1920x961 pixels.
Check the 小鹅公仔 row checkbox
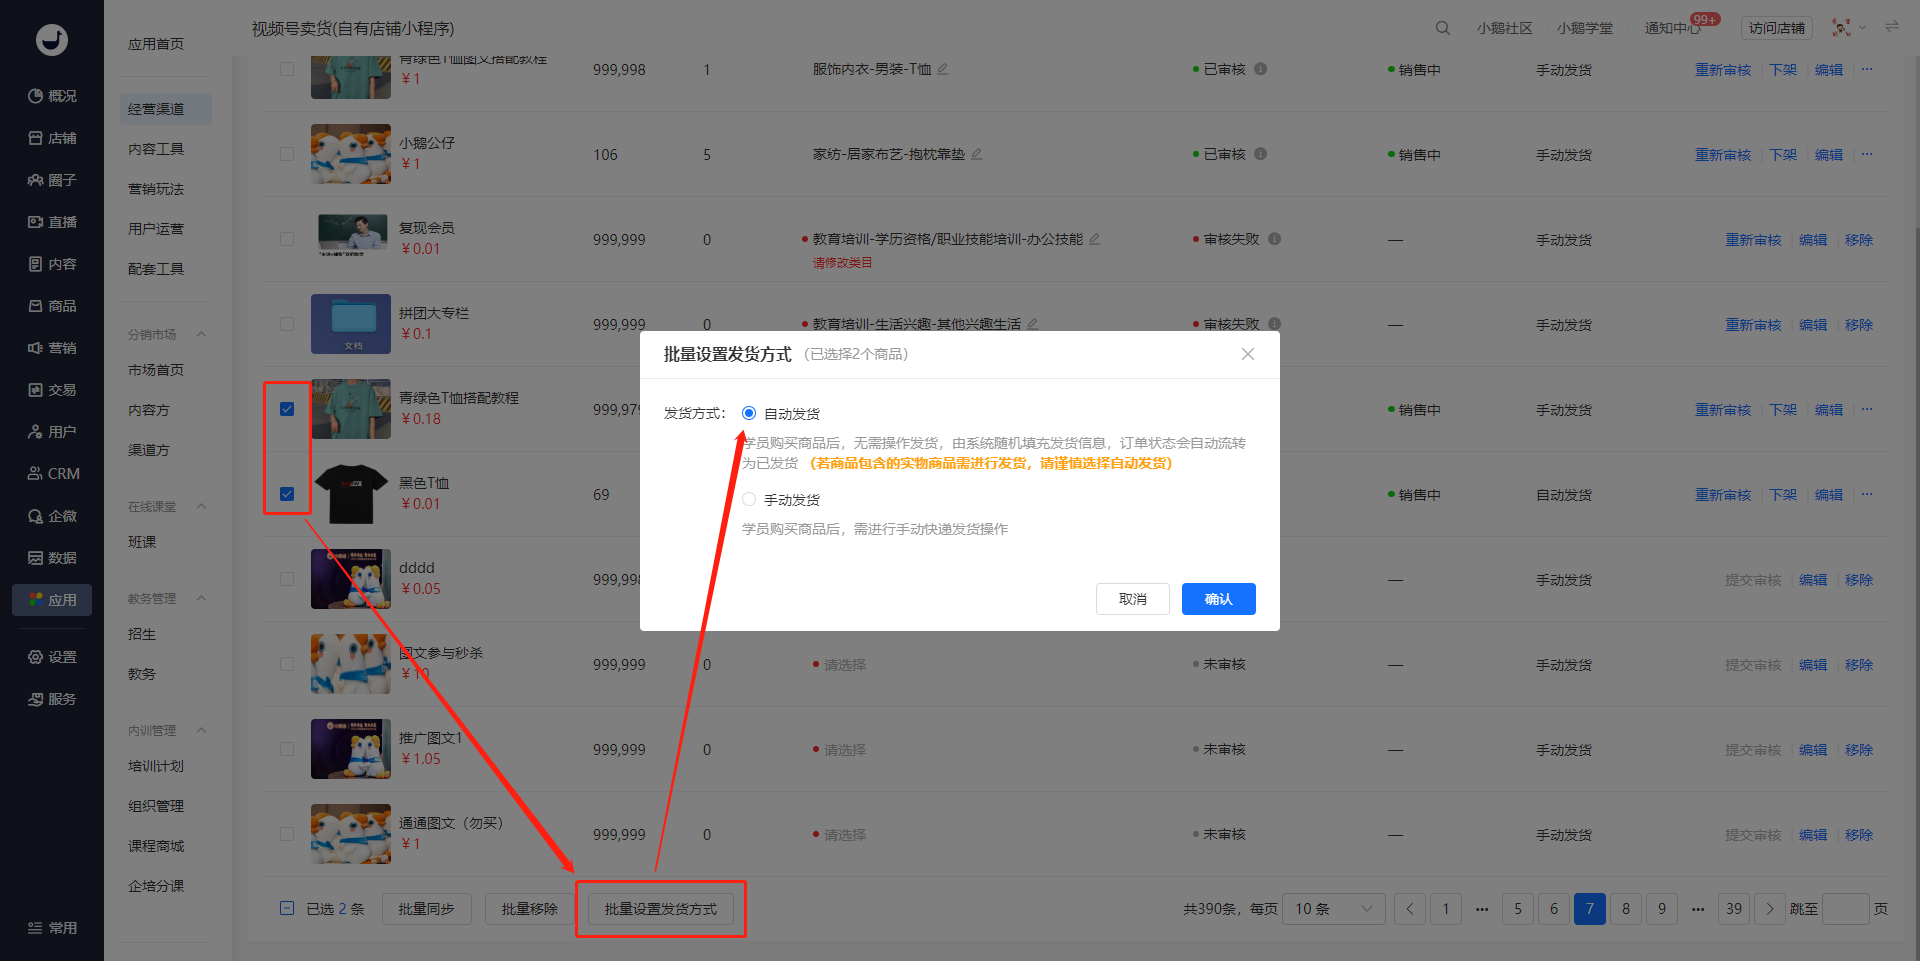(x=287, y=154)
